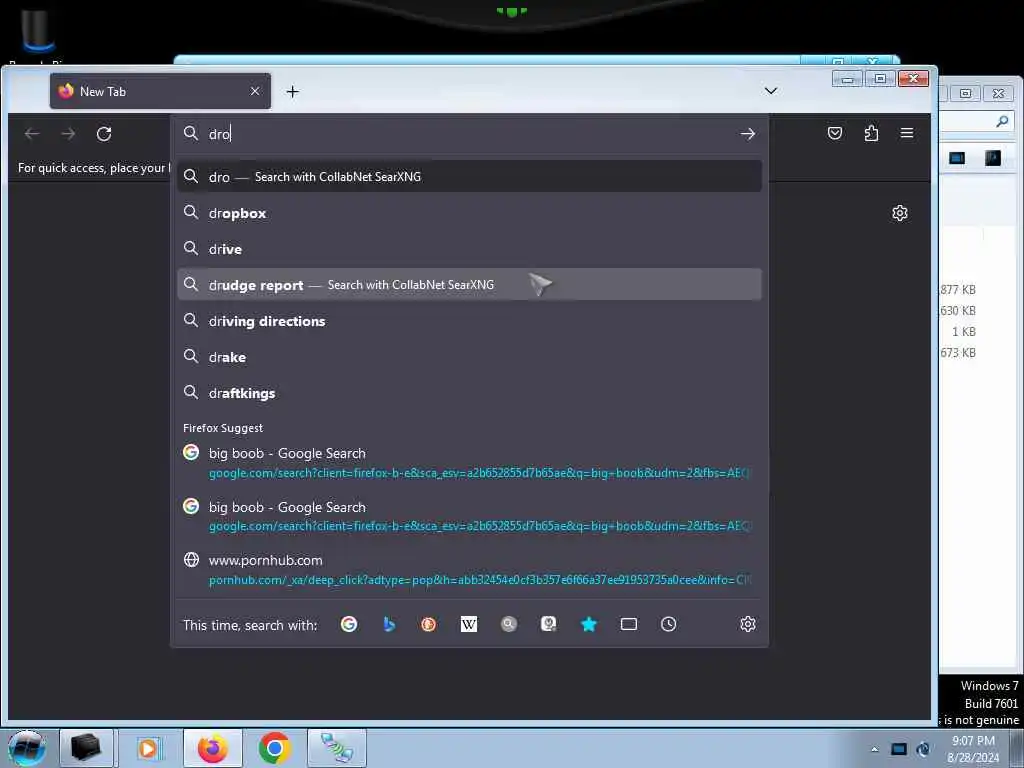The height and width of the screenshot is (768, 1024).
Task: Open a new tab with plus button
Action: point(293,91)
